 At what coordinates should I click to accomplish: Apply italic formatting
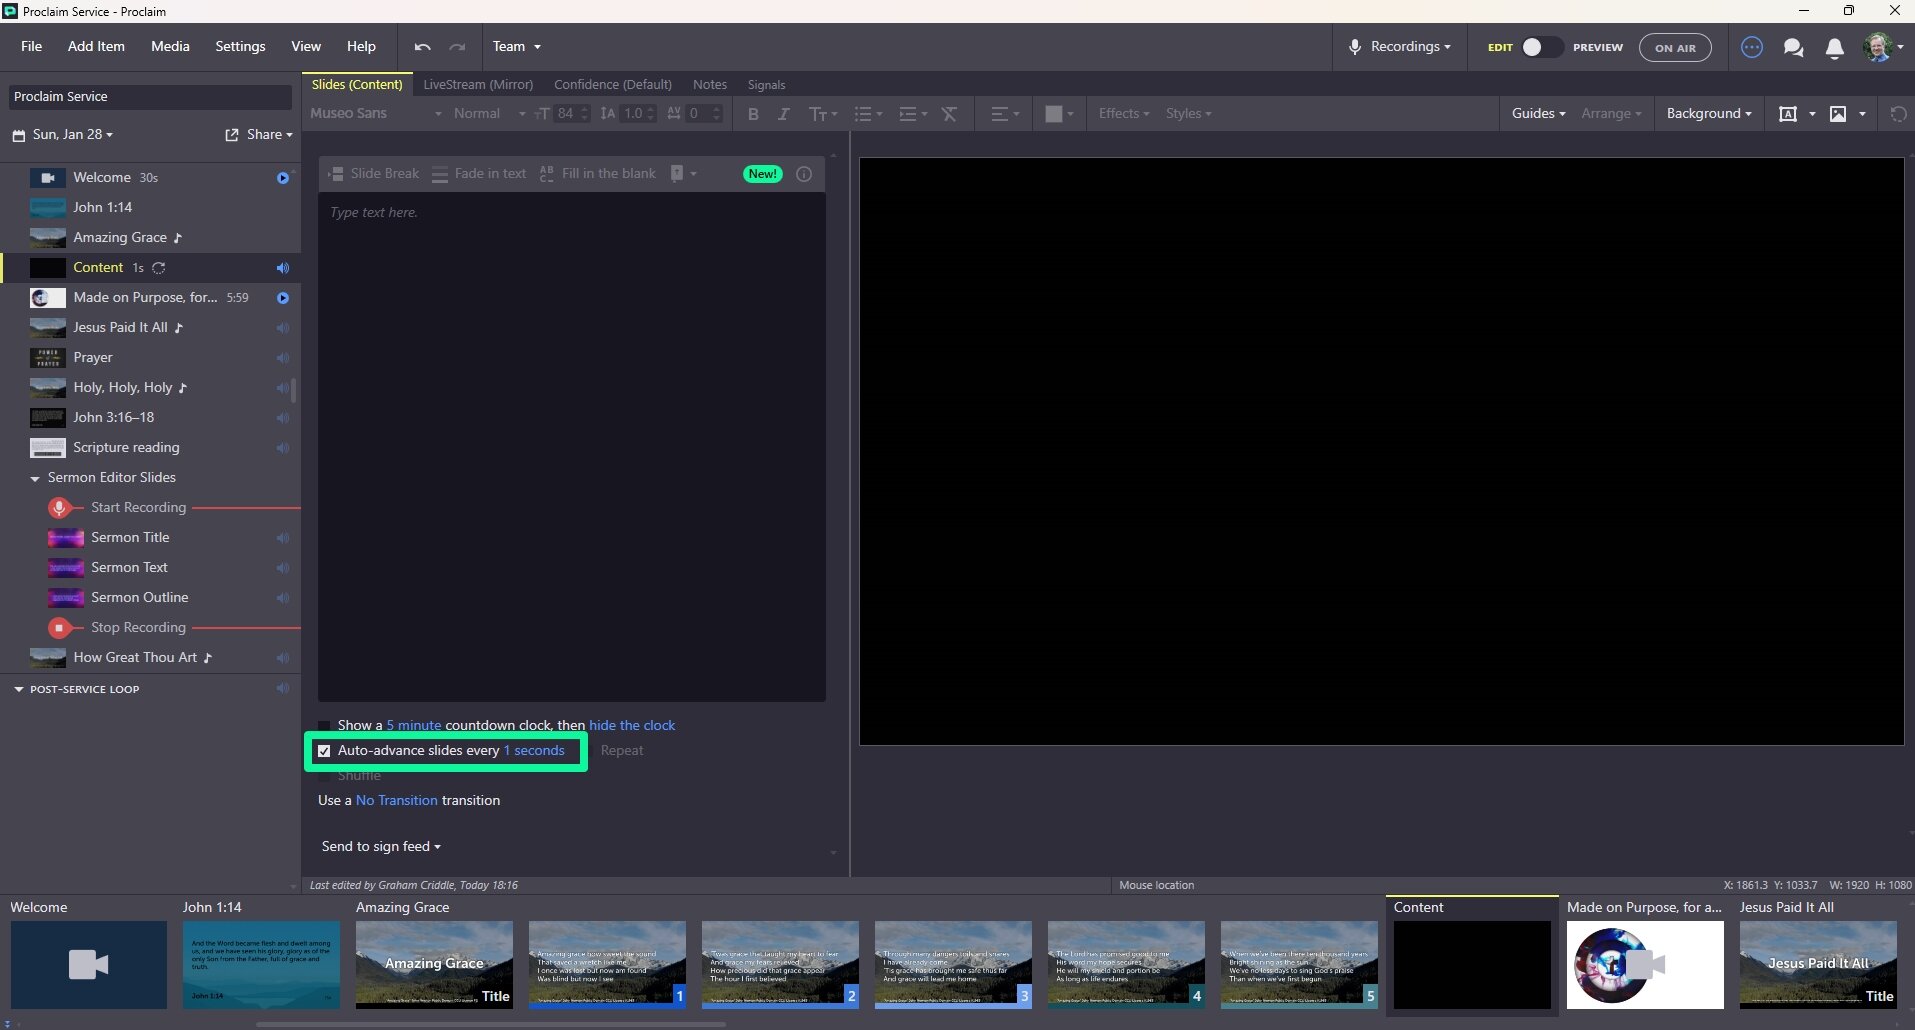click(x=785, y=114)
